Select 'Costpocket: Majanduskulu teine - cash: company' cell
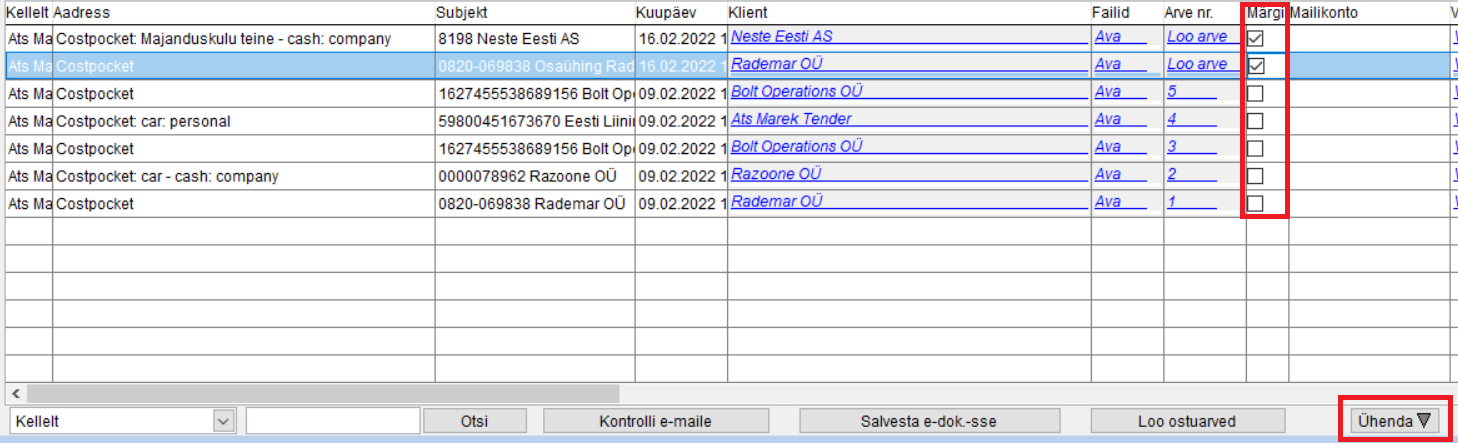Viewport: 1458px width, 443px height. pos(243,38)
